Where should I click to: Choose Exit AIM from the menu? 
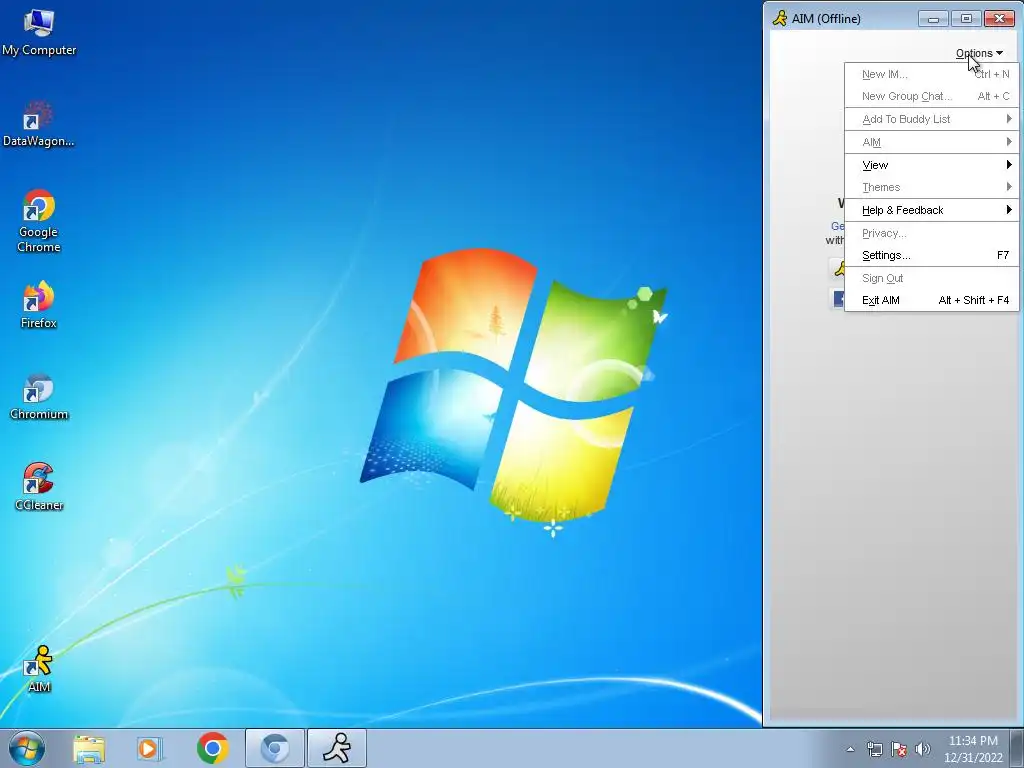(932, 300)
